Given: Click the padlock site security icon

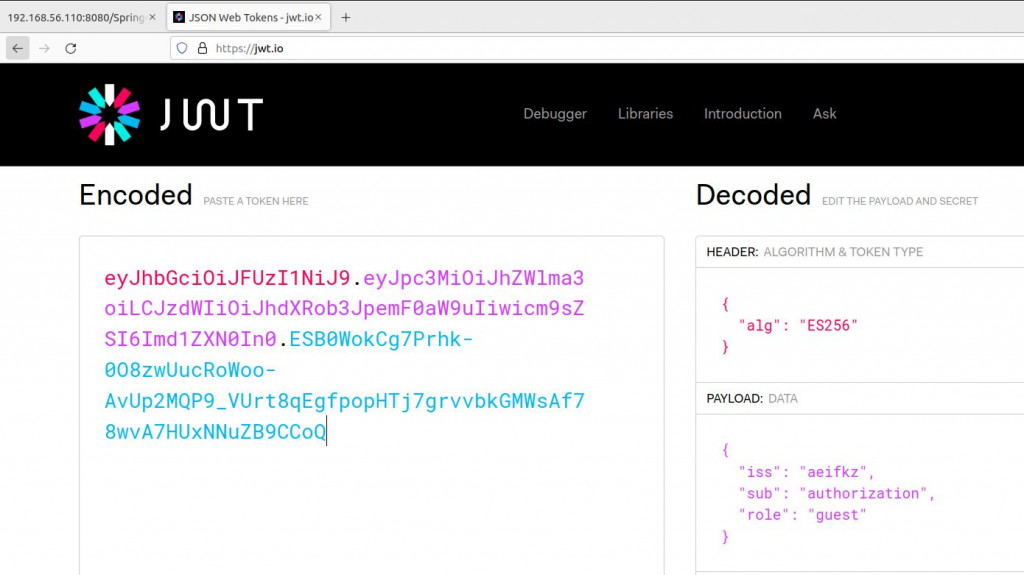Looking at the screenshot, I should point(202,48).
